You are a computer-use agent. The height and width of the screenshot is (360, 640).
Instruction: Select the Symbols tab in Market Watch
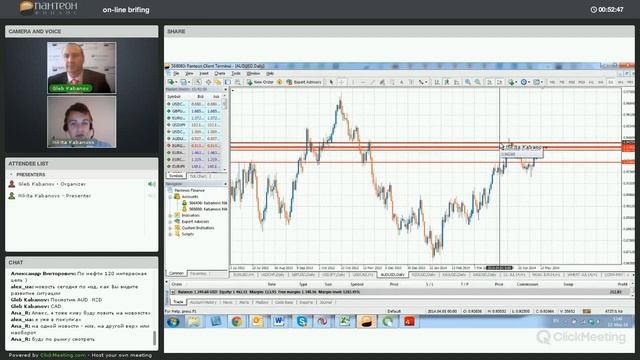[x=176, y=176]
